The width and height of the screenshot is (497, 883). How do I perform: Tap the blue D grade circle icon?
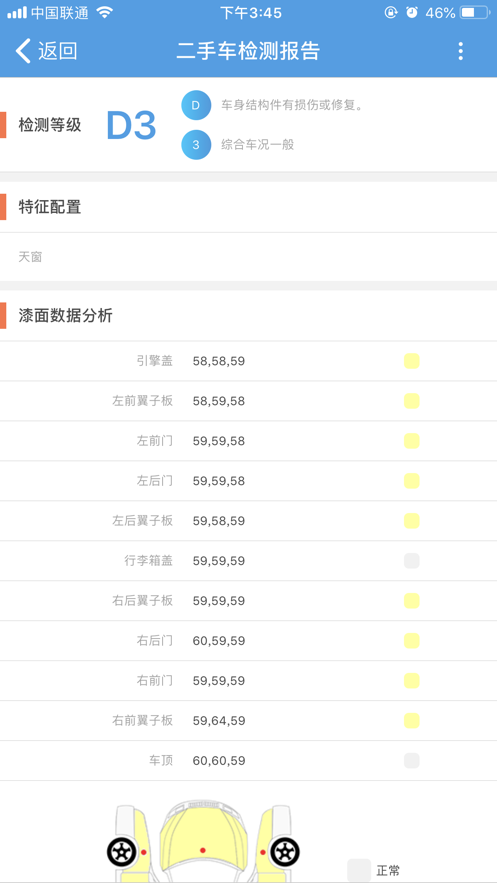tap(196, 105)
